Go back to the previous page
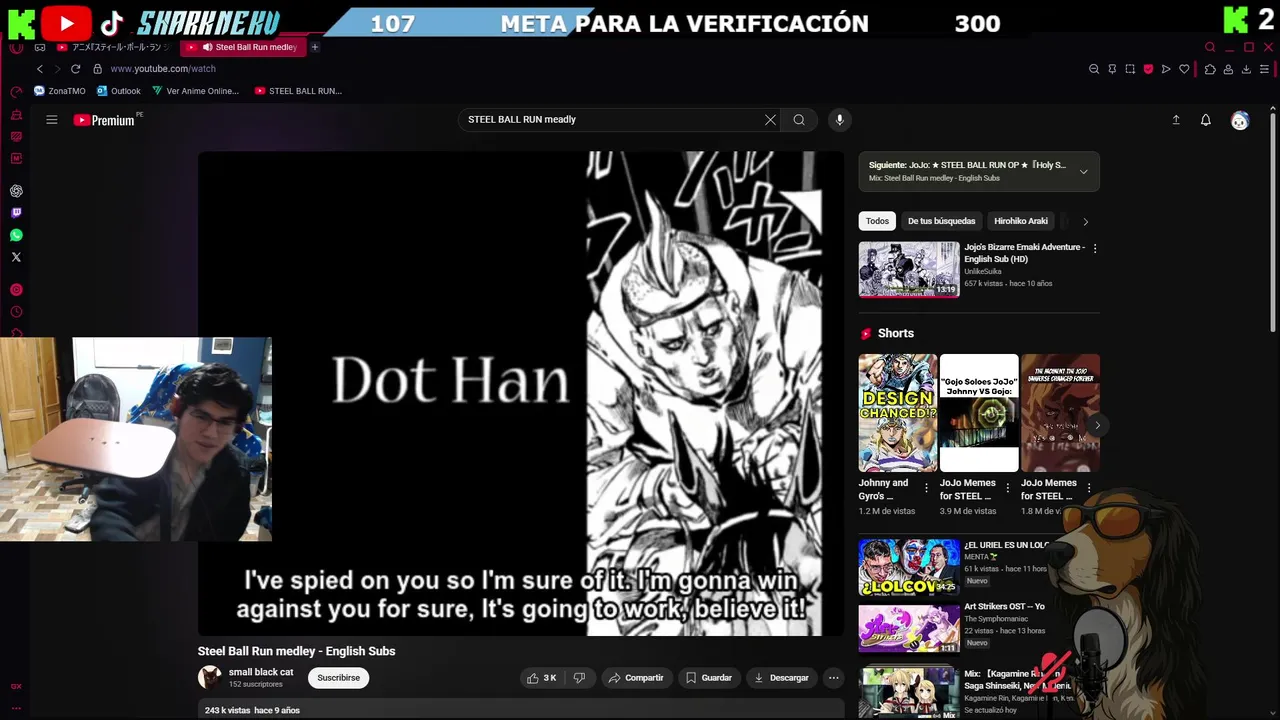The width and height of the screenshot is (1280, 720). tap(40, 69)
